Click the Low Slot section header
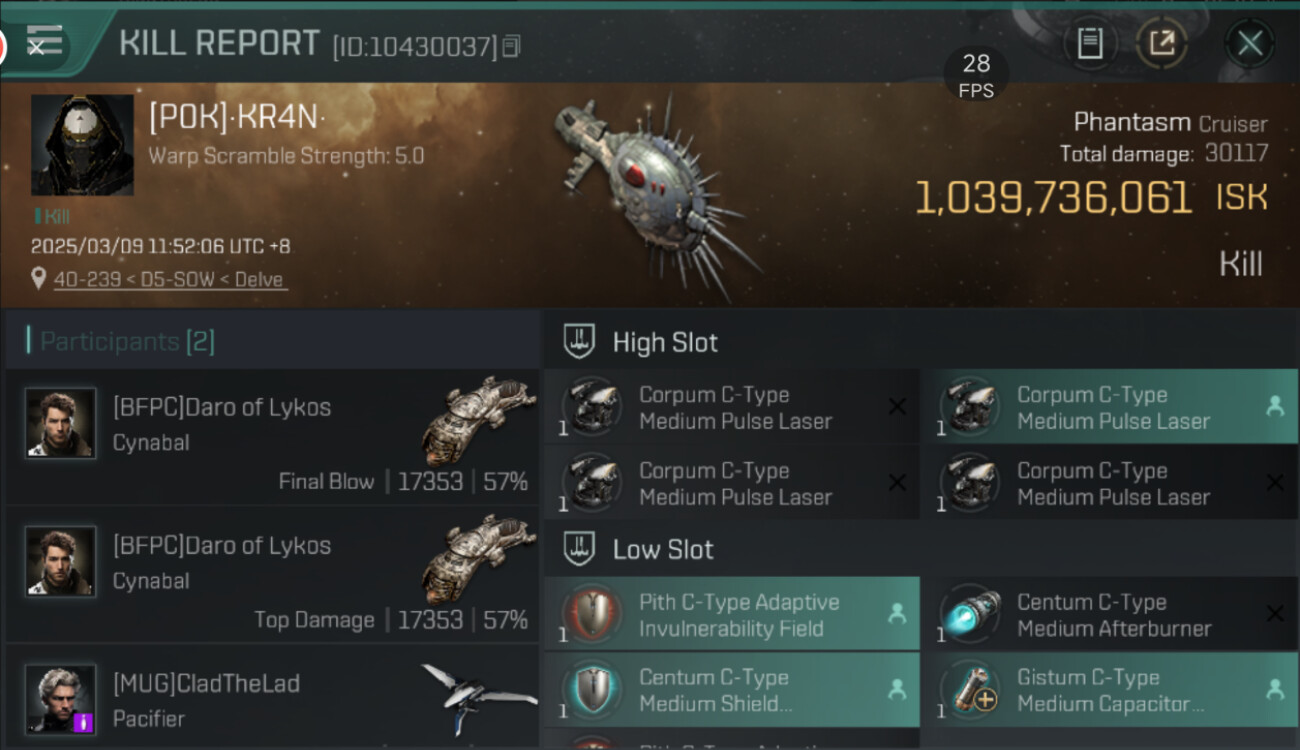1300x750 pixels. click(x=663, y=549)
